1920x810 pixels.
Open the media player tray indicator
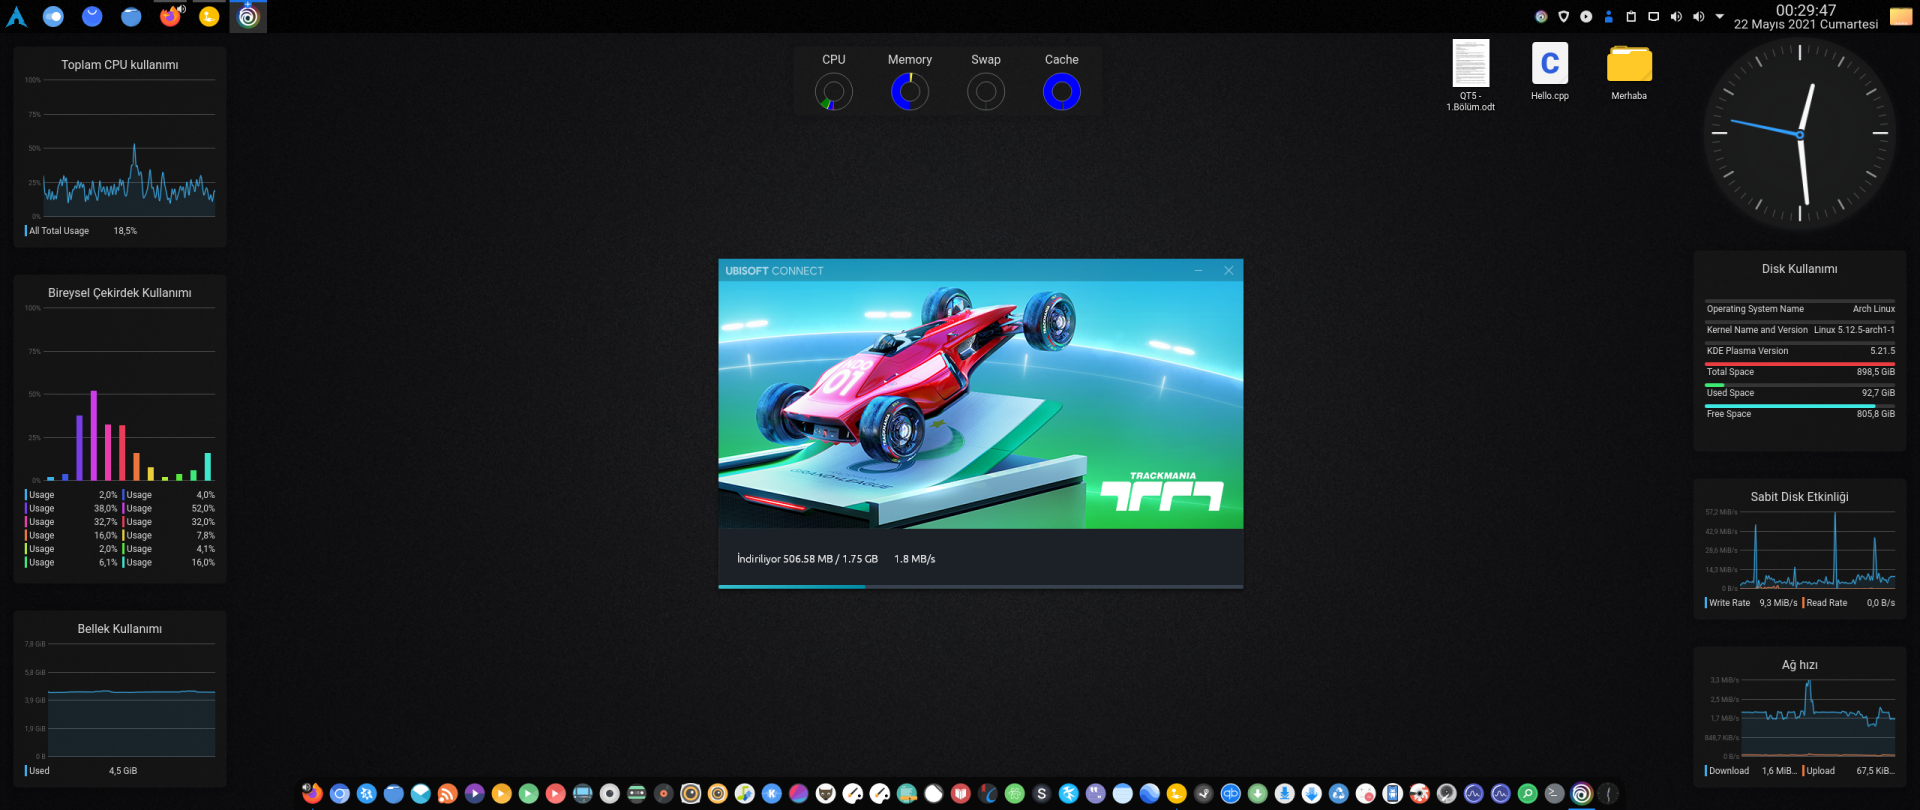pos(1586,16)
